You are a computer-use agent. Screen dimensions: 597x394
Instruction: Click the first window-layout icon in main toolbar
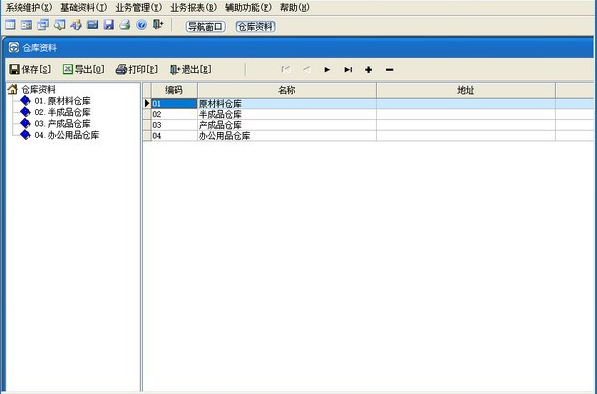tap(10, 25)
